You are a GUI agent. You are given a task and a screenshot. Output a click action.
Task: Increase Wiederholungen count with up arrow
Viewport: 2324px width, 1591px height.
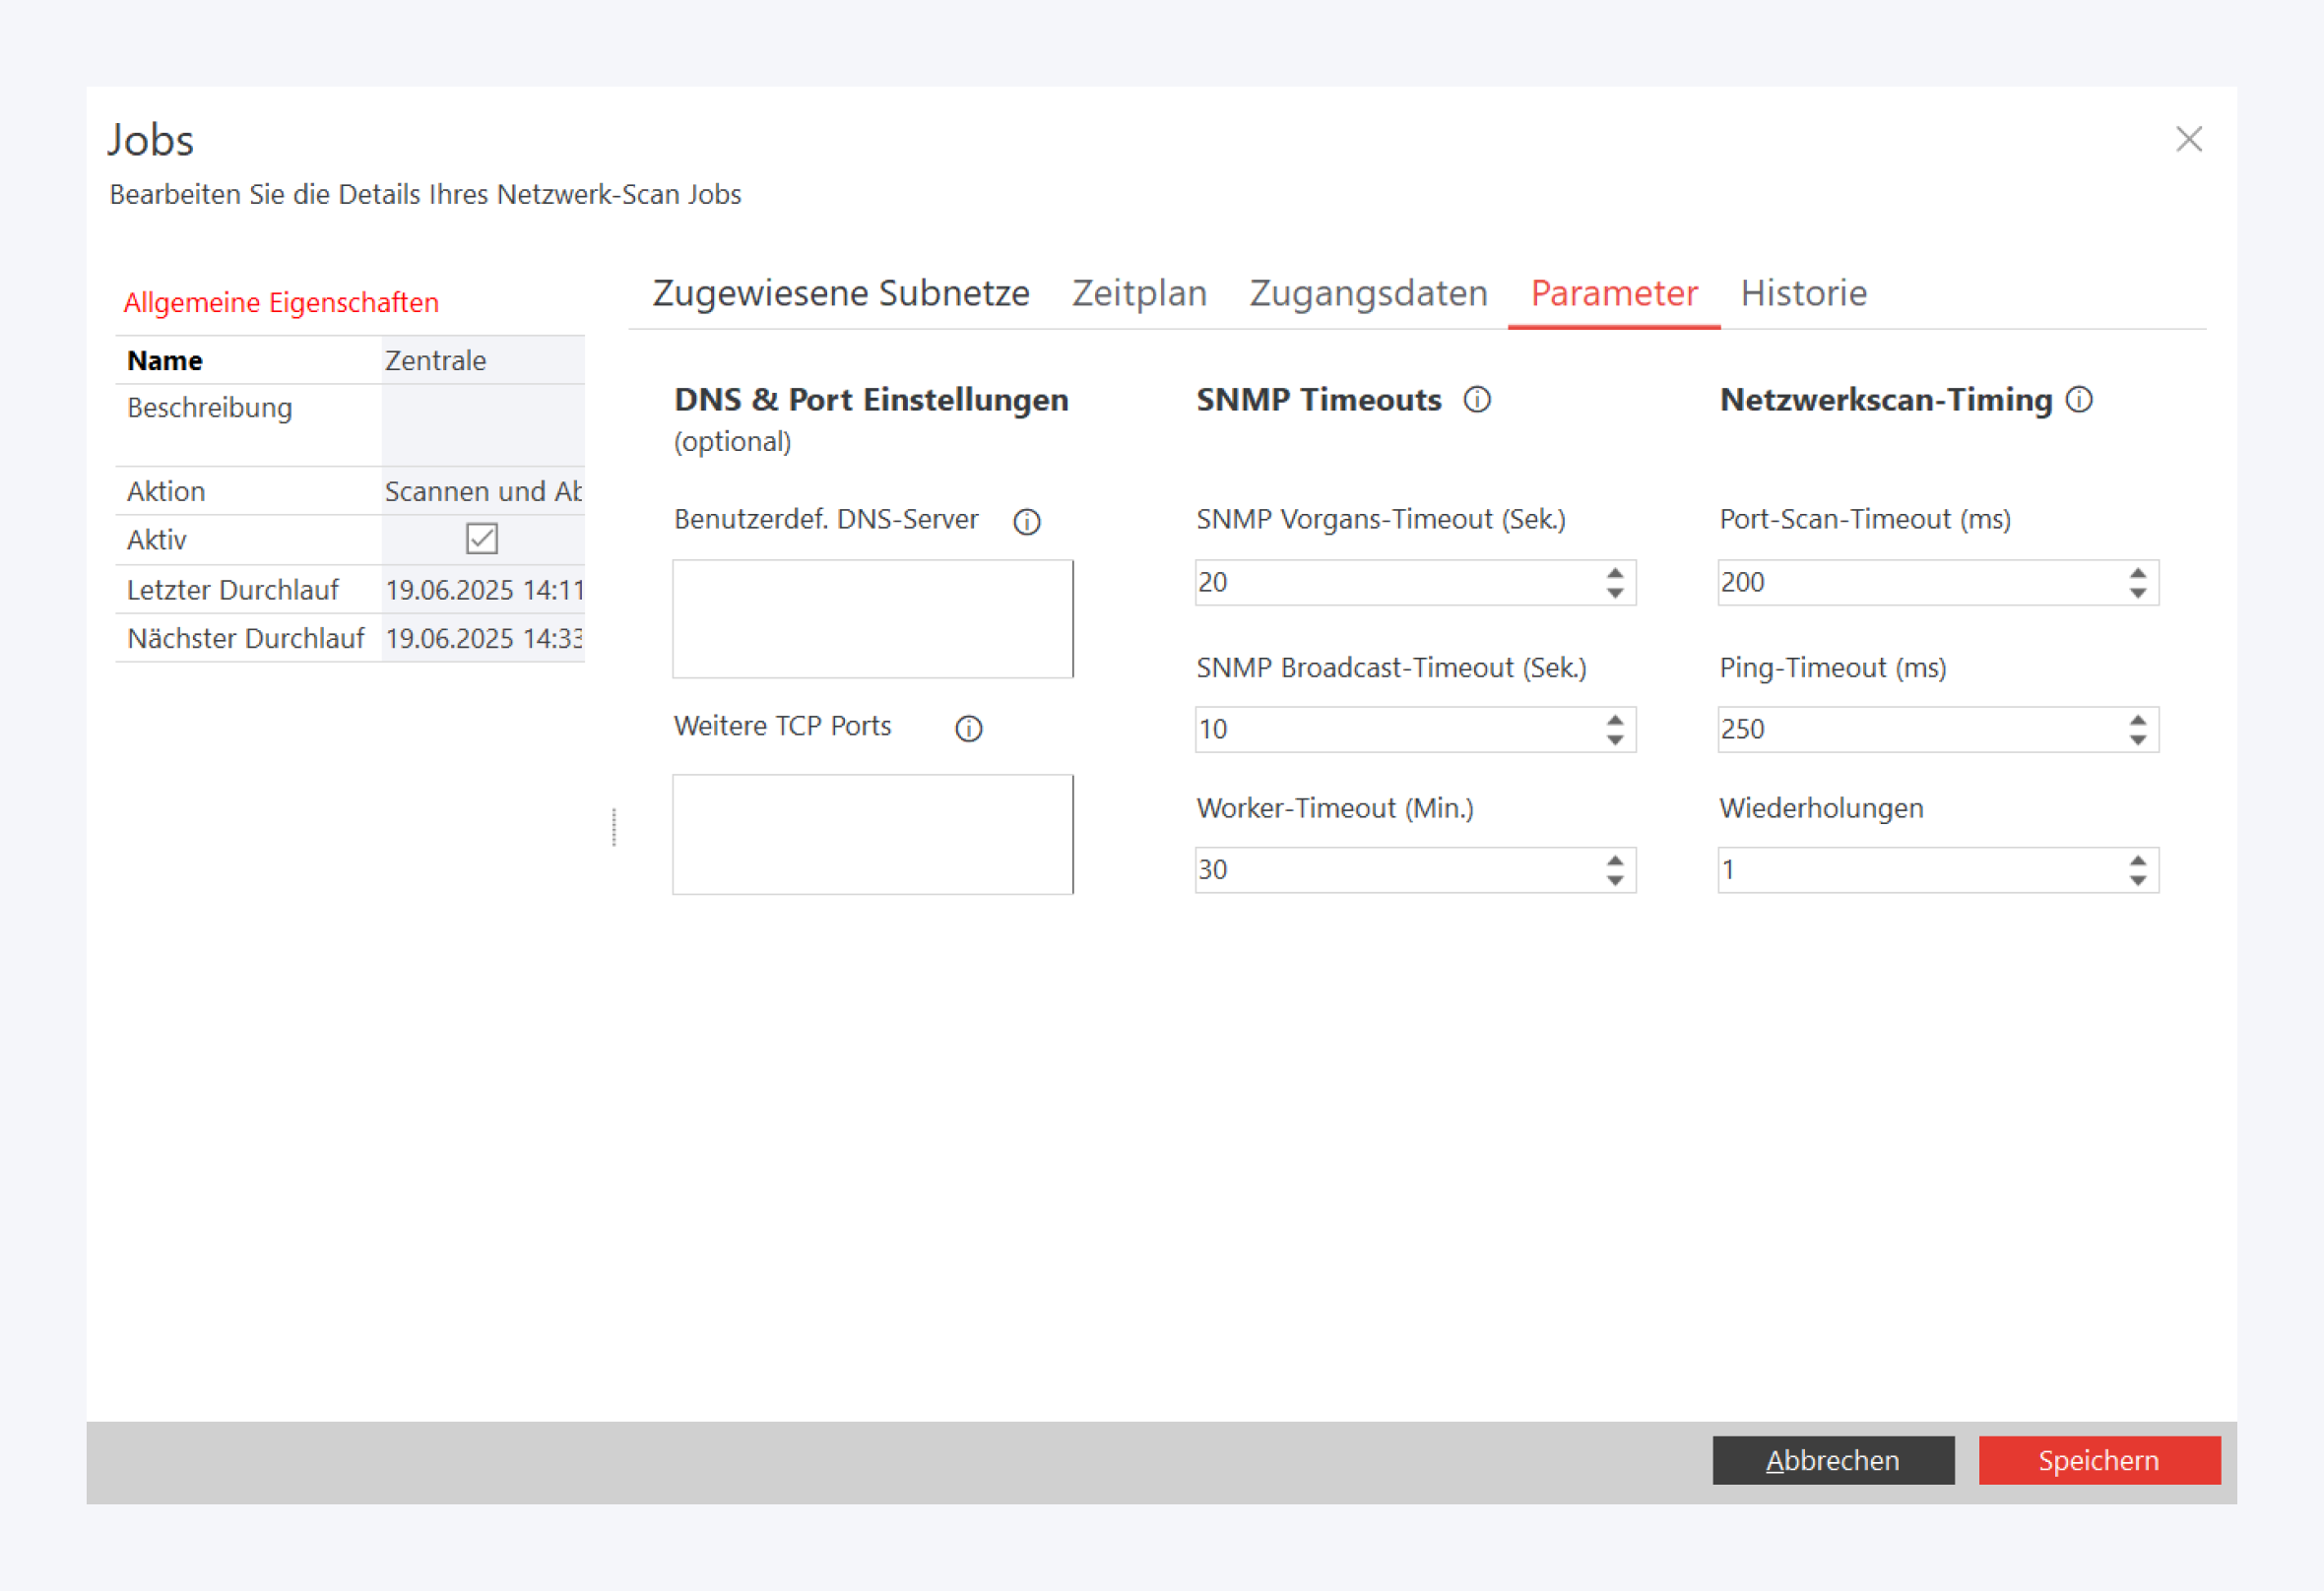point(2138,860)
